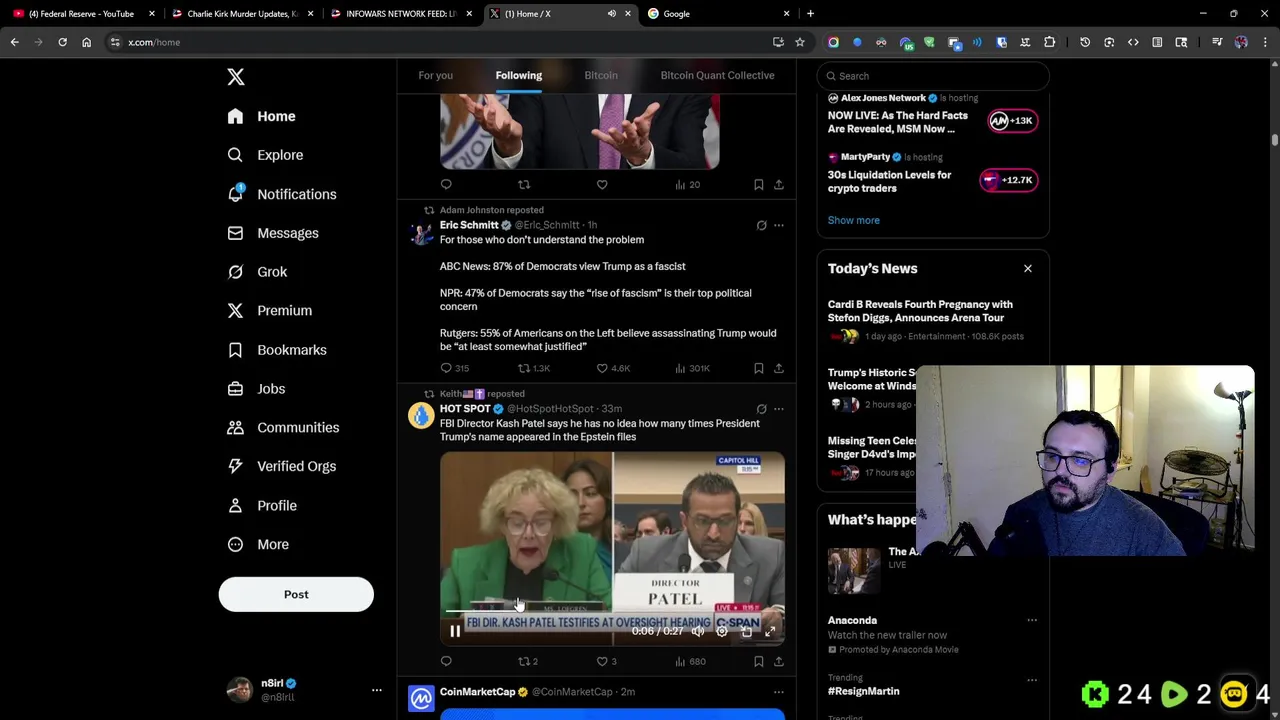
Task: Bookmark the top post with 20 views
Action: point(759,184)
